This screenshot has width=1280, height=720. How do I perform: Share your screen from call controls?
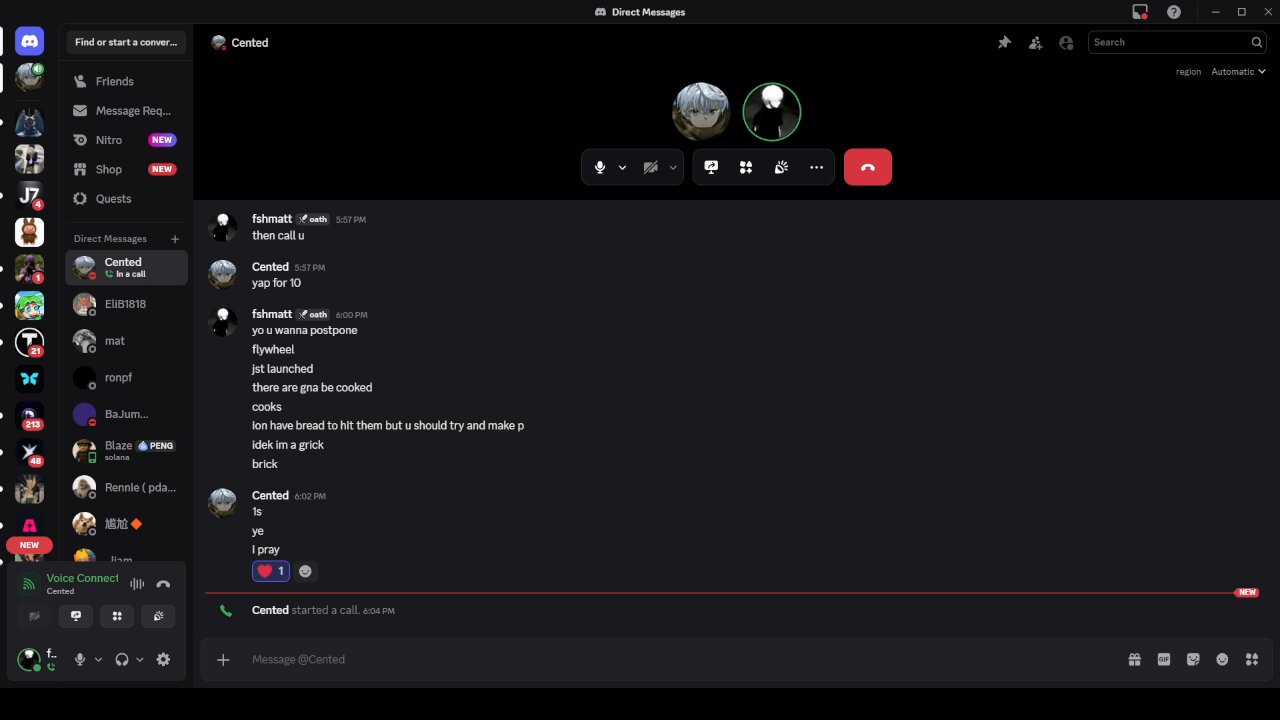(711, 167)
